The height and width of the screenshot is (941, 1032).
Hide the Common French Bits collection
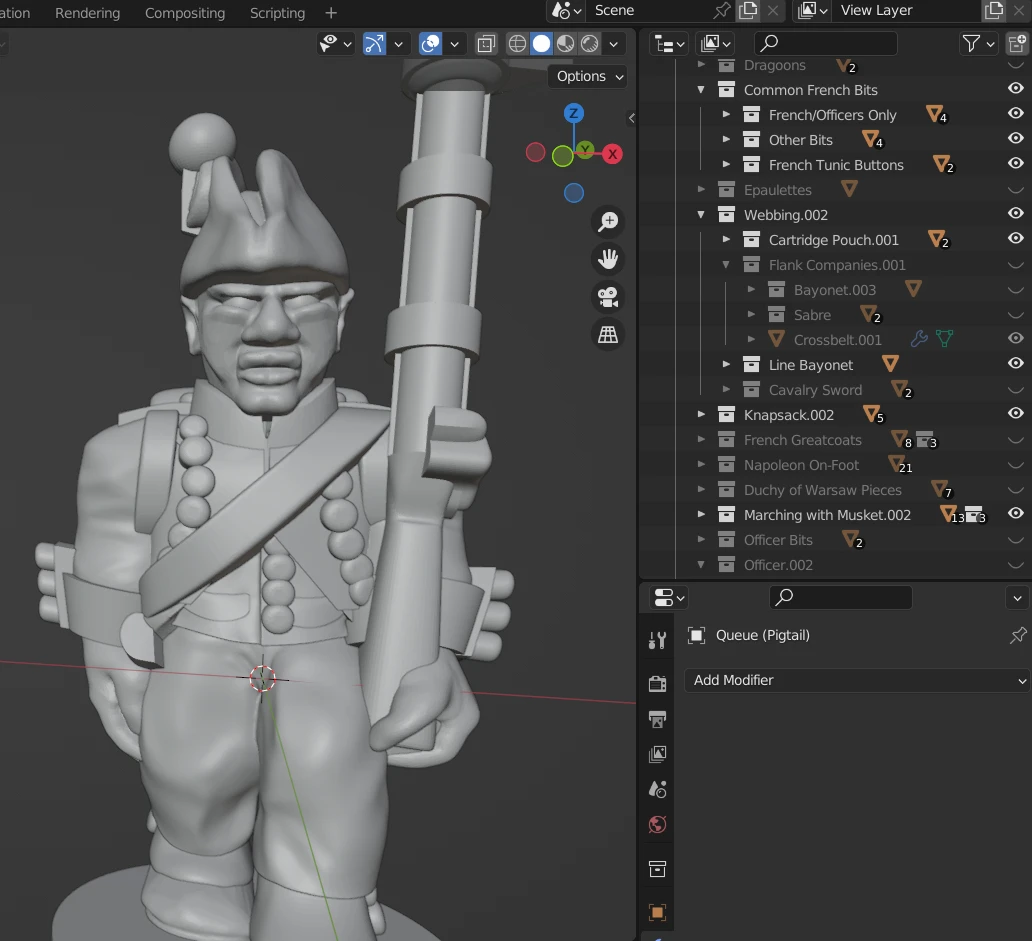coord(1016,88)
